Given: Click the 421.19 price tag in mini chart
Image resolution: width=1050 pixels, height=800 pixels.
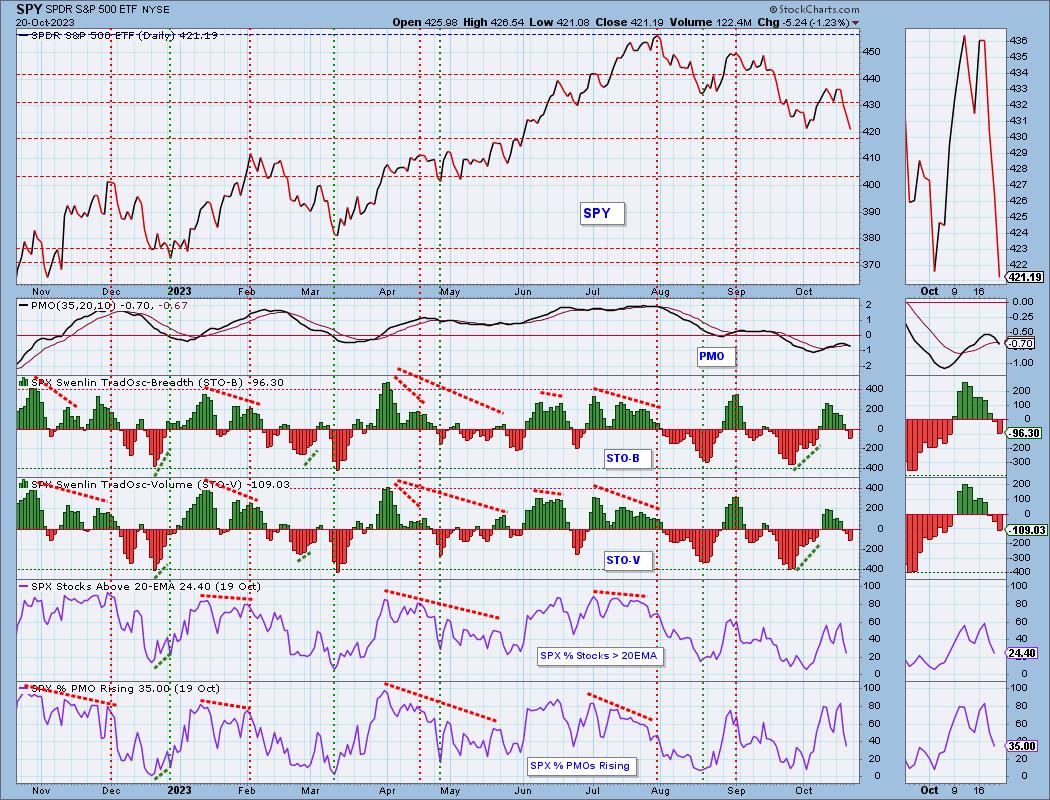Looking at the screenshot, I should point(1025,277).
